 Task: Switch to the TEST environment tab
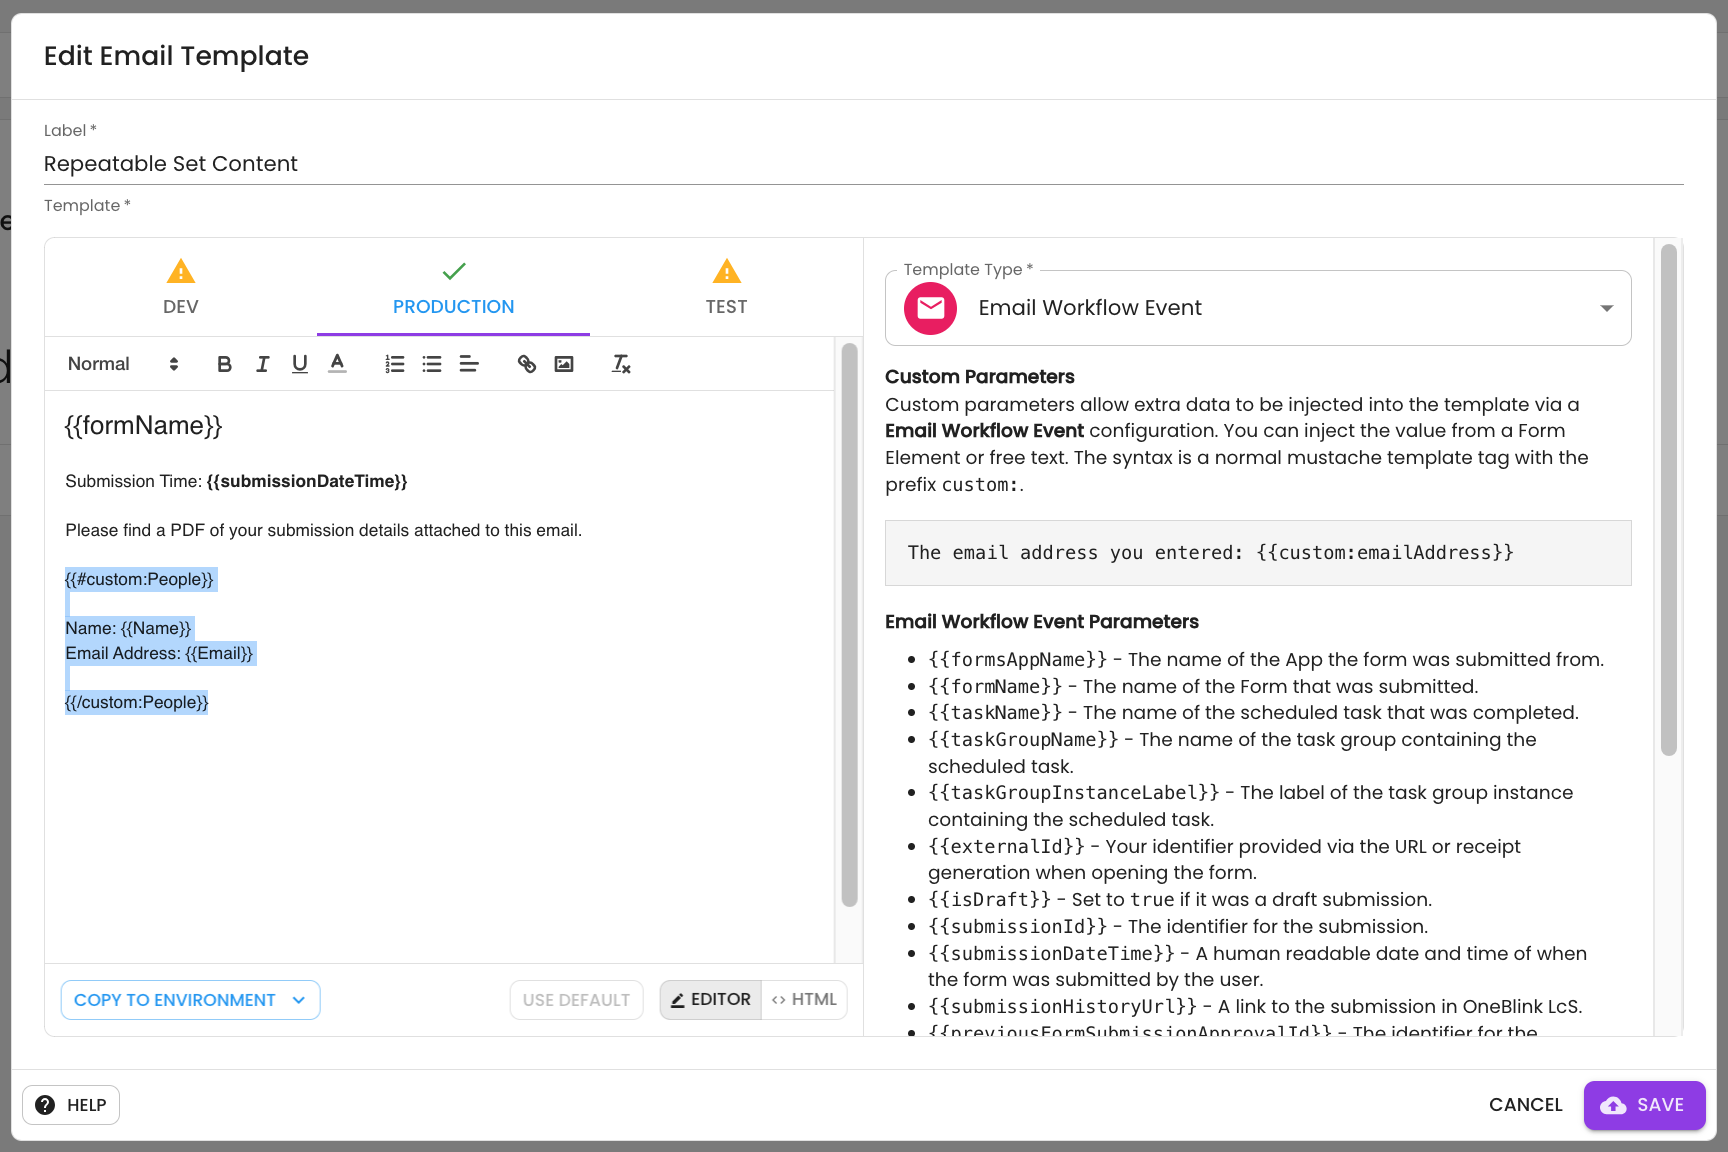click(727, 287)
